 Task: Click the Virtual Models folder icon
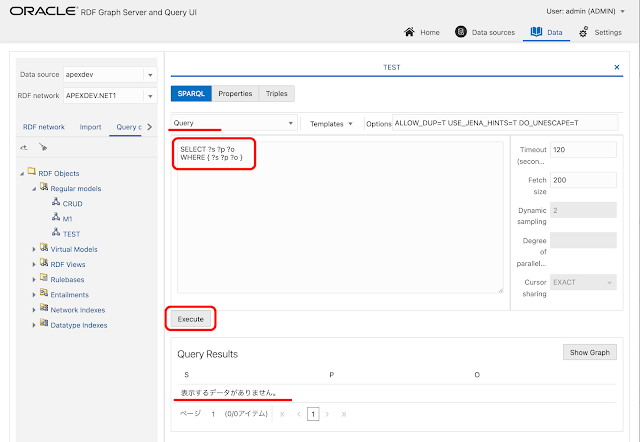[44, 247]
